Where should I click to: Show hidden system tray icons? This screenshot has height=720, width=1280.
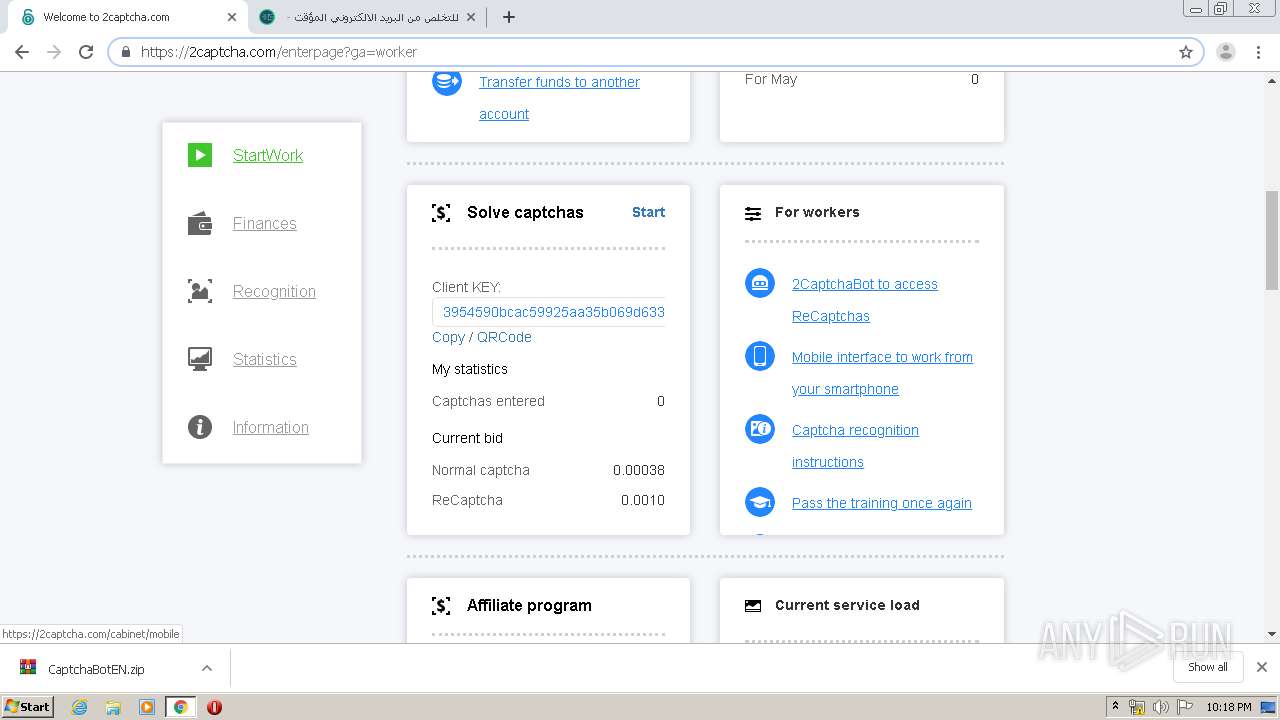[1116, 707]
